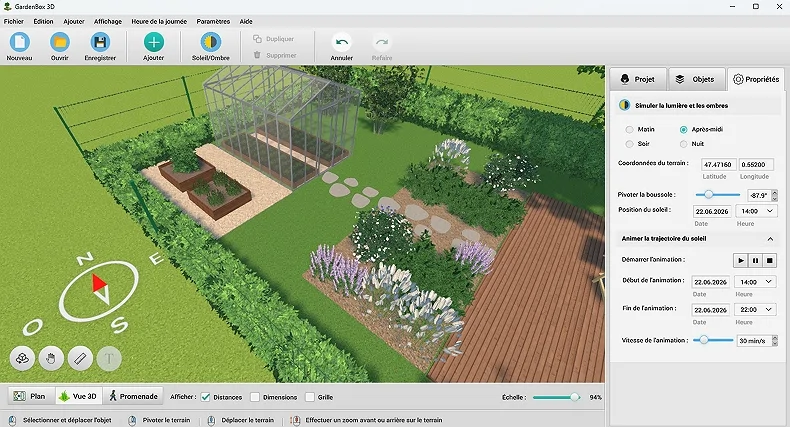The width and height of the screenshot is (790, 427).
Task: Click the Supprimer trash item
Action: (x=275, y=55)
